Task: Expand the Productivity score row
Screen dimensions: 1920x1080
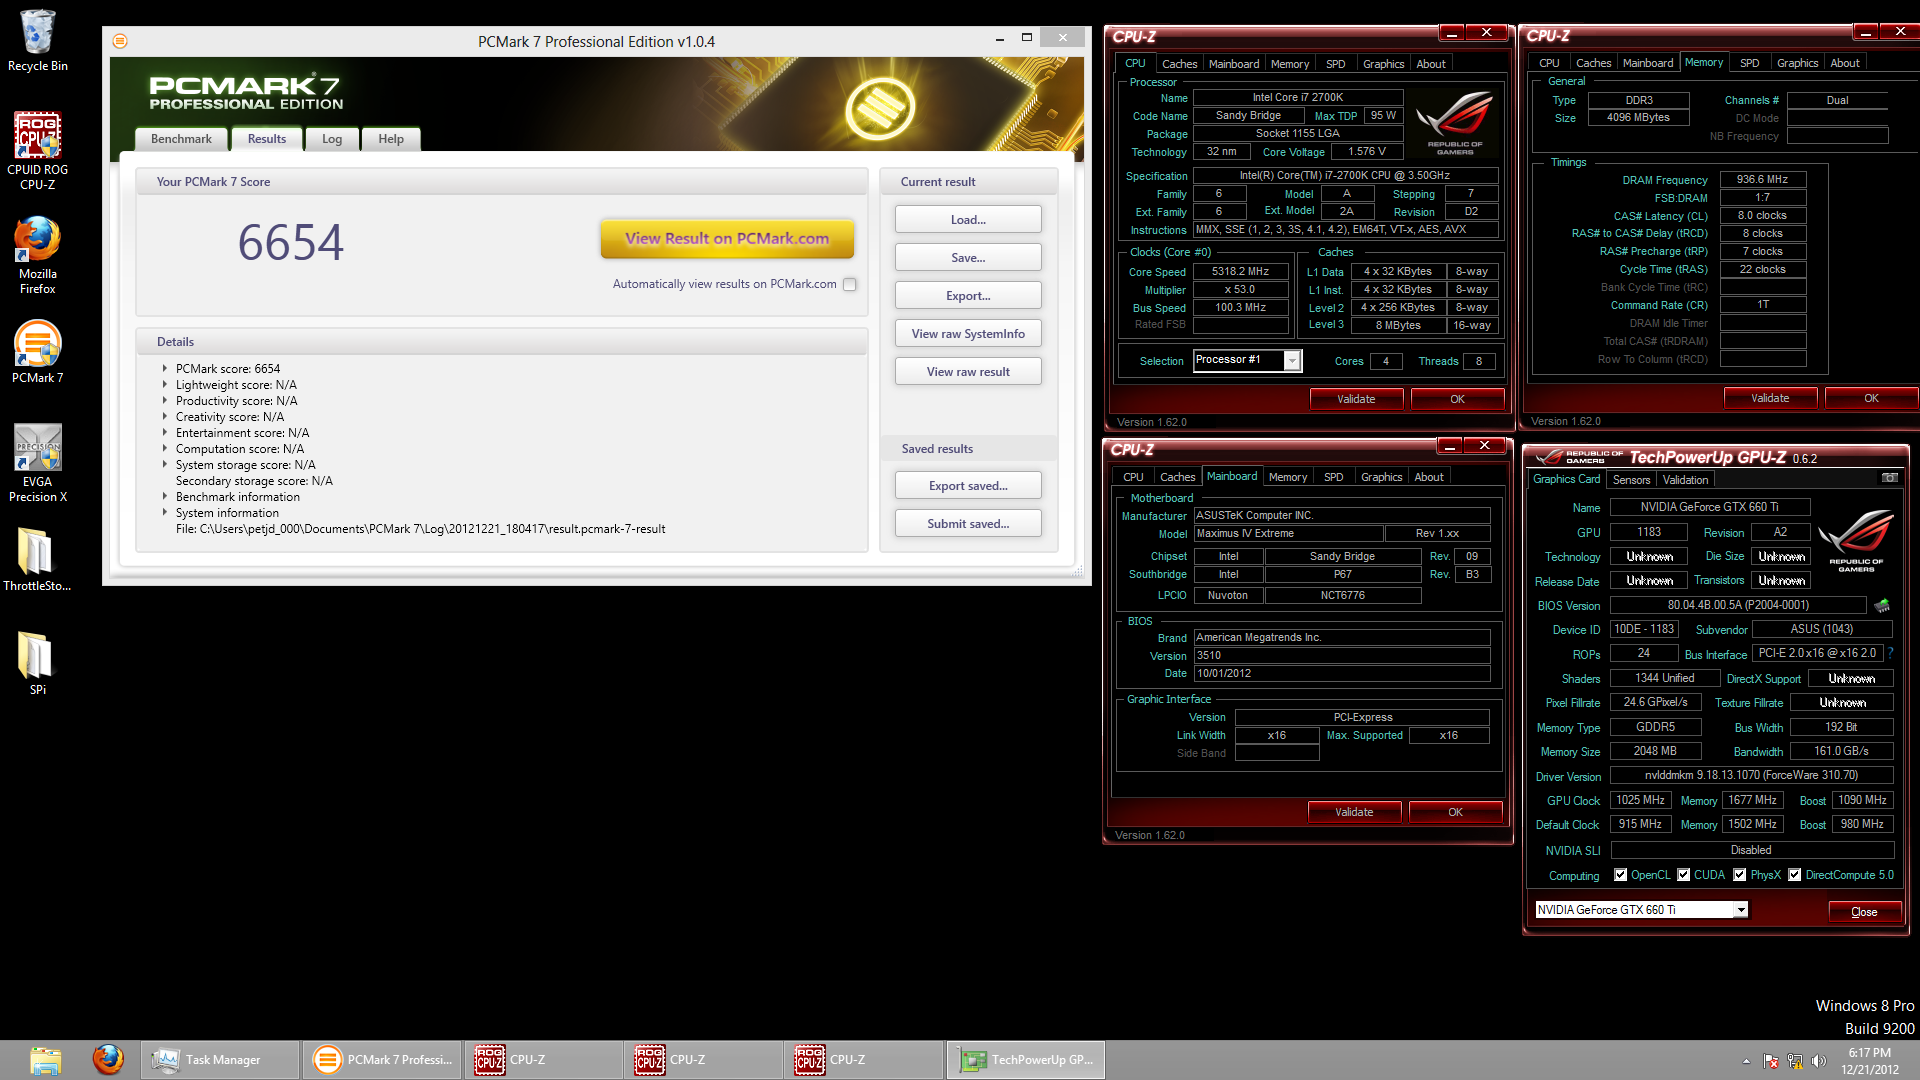Action: pos(165,401)
